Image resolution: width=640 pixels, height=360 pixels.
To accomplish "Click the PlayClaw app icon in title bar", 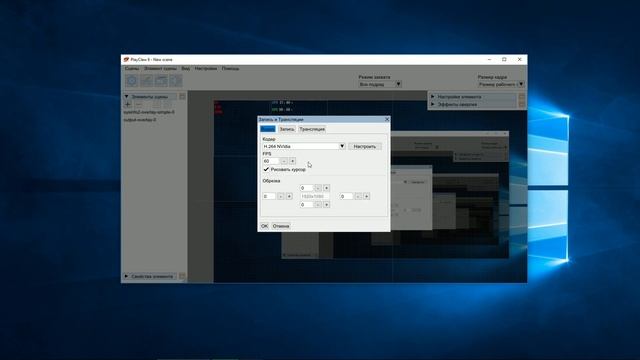I will pos(127,60).
